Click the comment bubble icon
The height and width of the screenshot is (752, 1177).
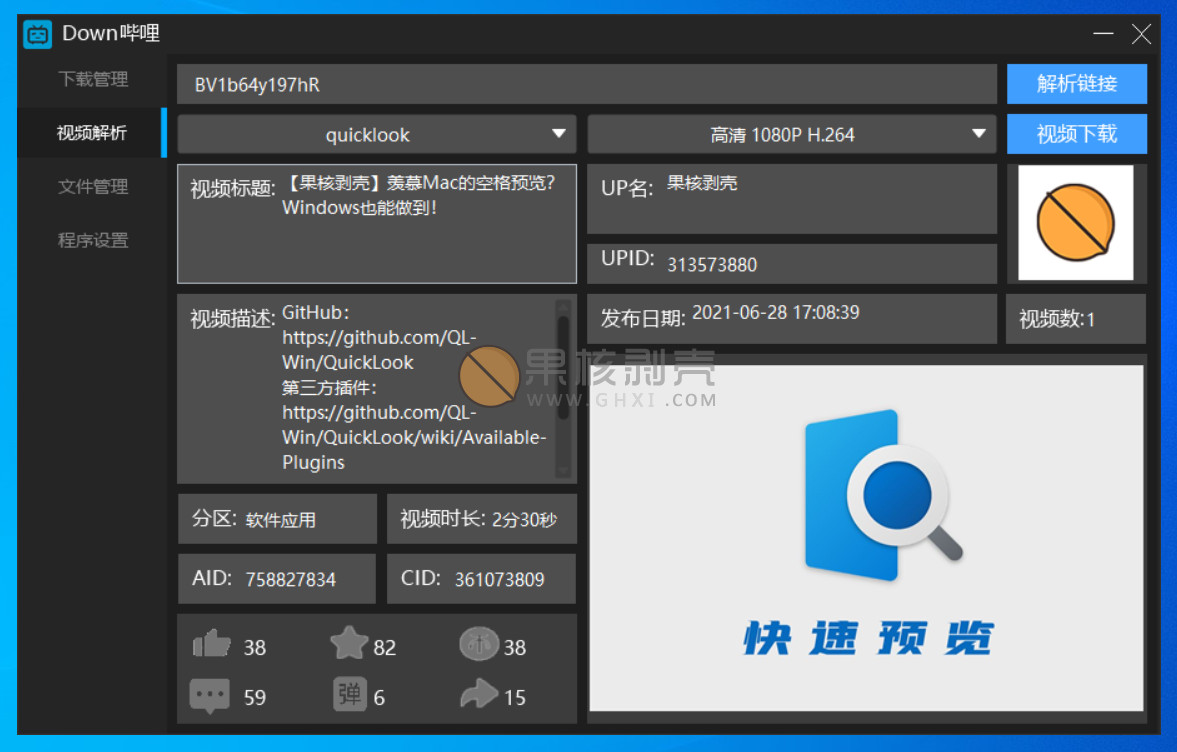[x=209, y=695]
